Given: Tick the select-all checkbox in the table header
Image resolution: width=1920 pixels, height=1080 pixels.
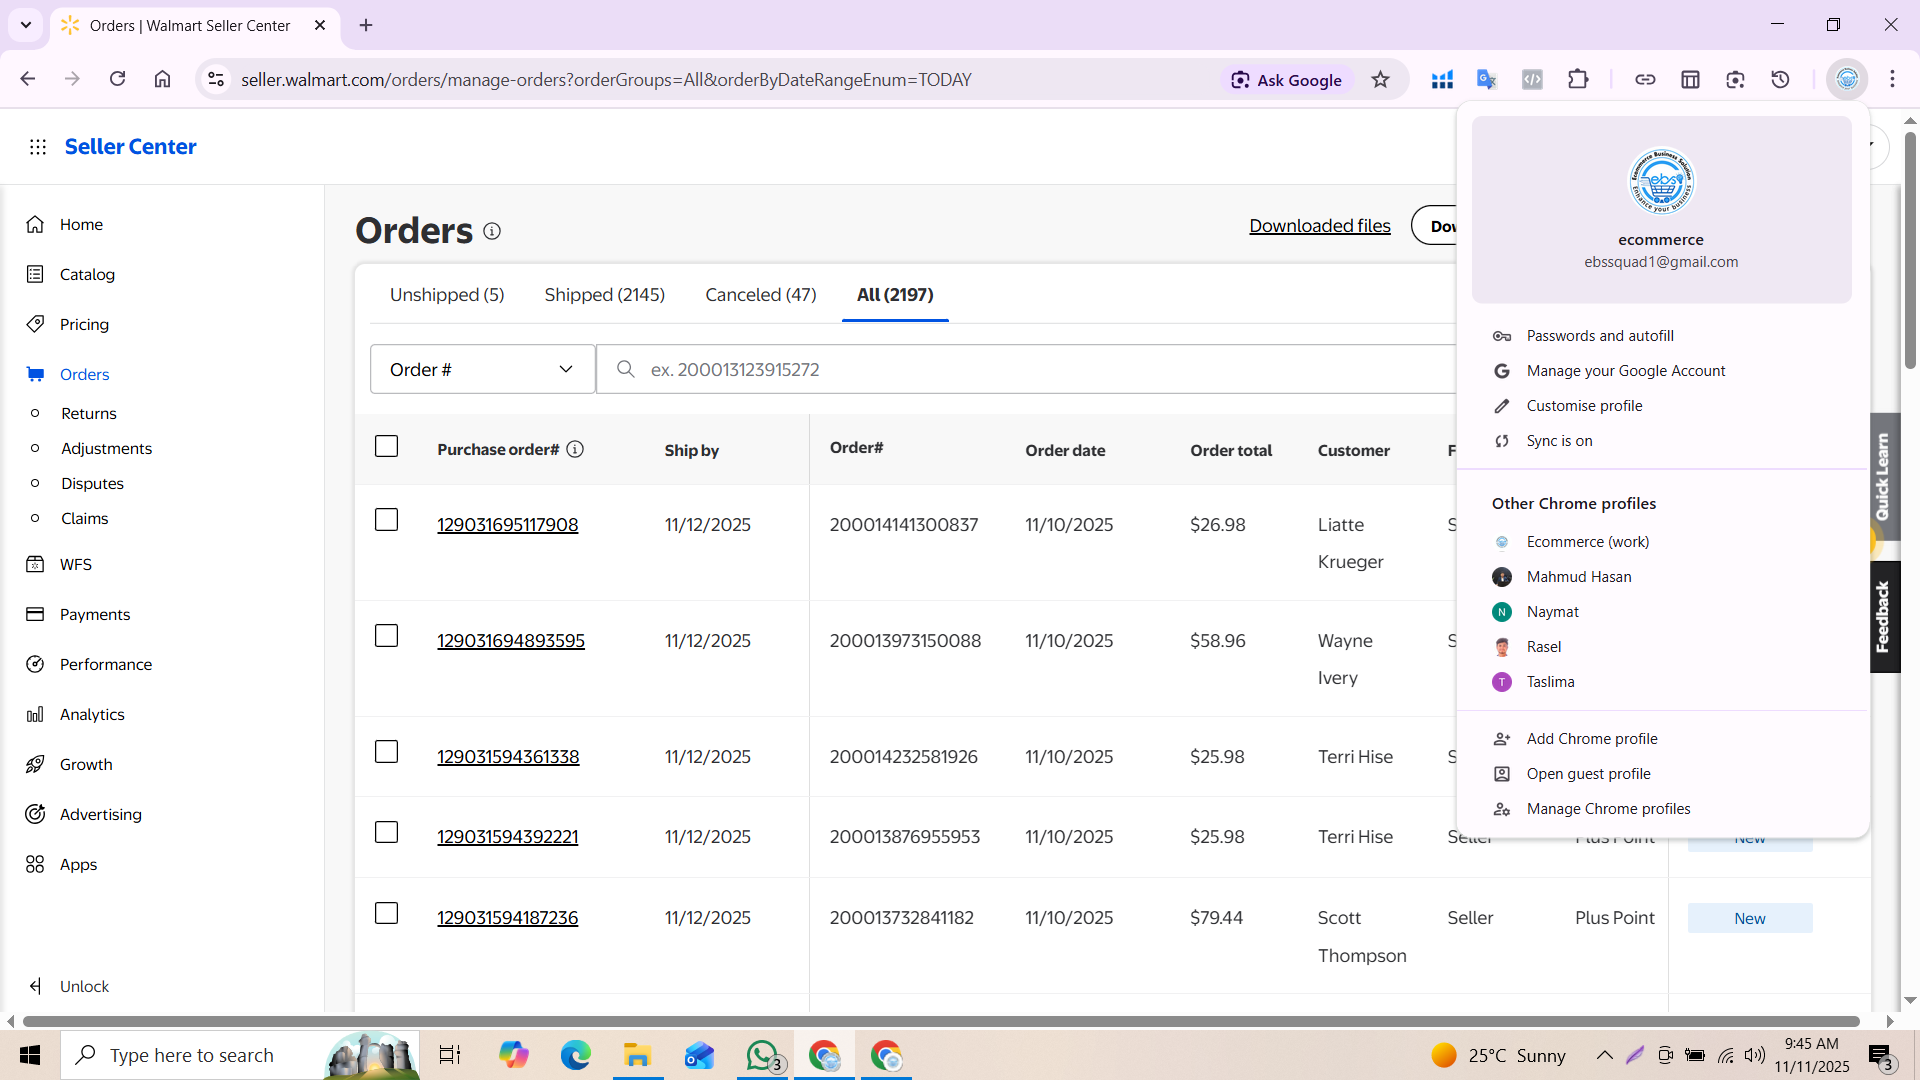Looking at the screenshot, I should 386,446.
